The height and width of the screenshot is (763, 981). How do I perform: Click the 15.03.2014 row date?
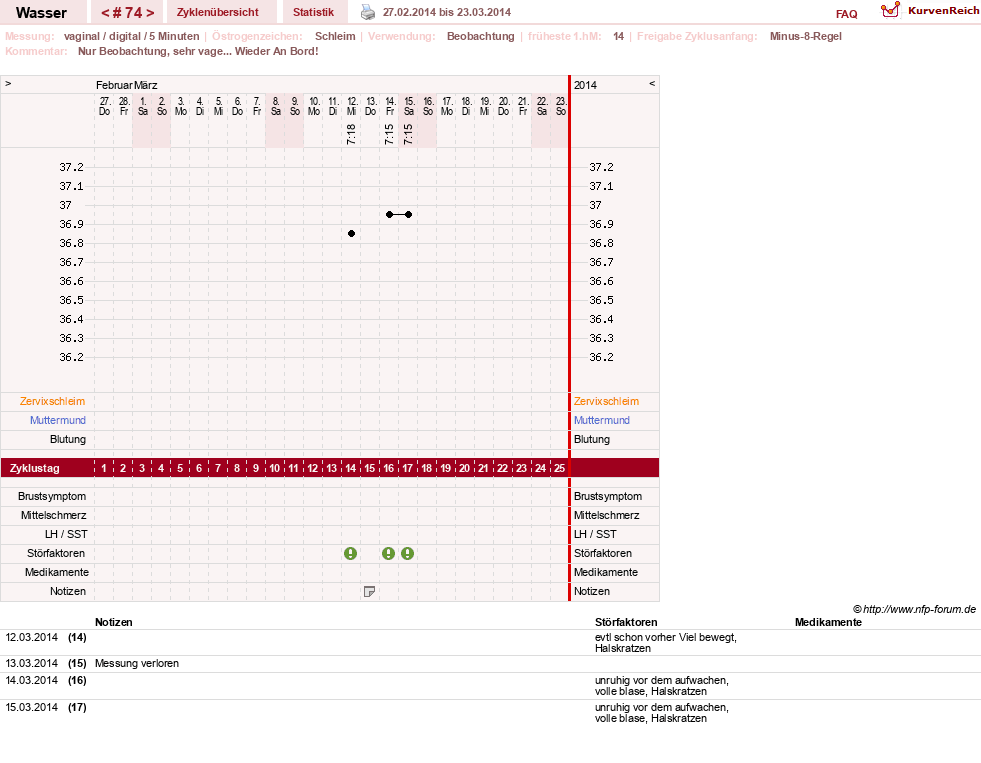pyautogui.click(x=32, y=707)
